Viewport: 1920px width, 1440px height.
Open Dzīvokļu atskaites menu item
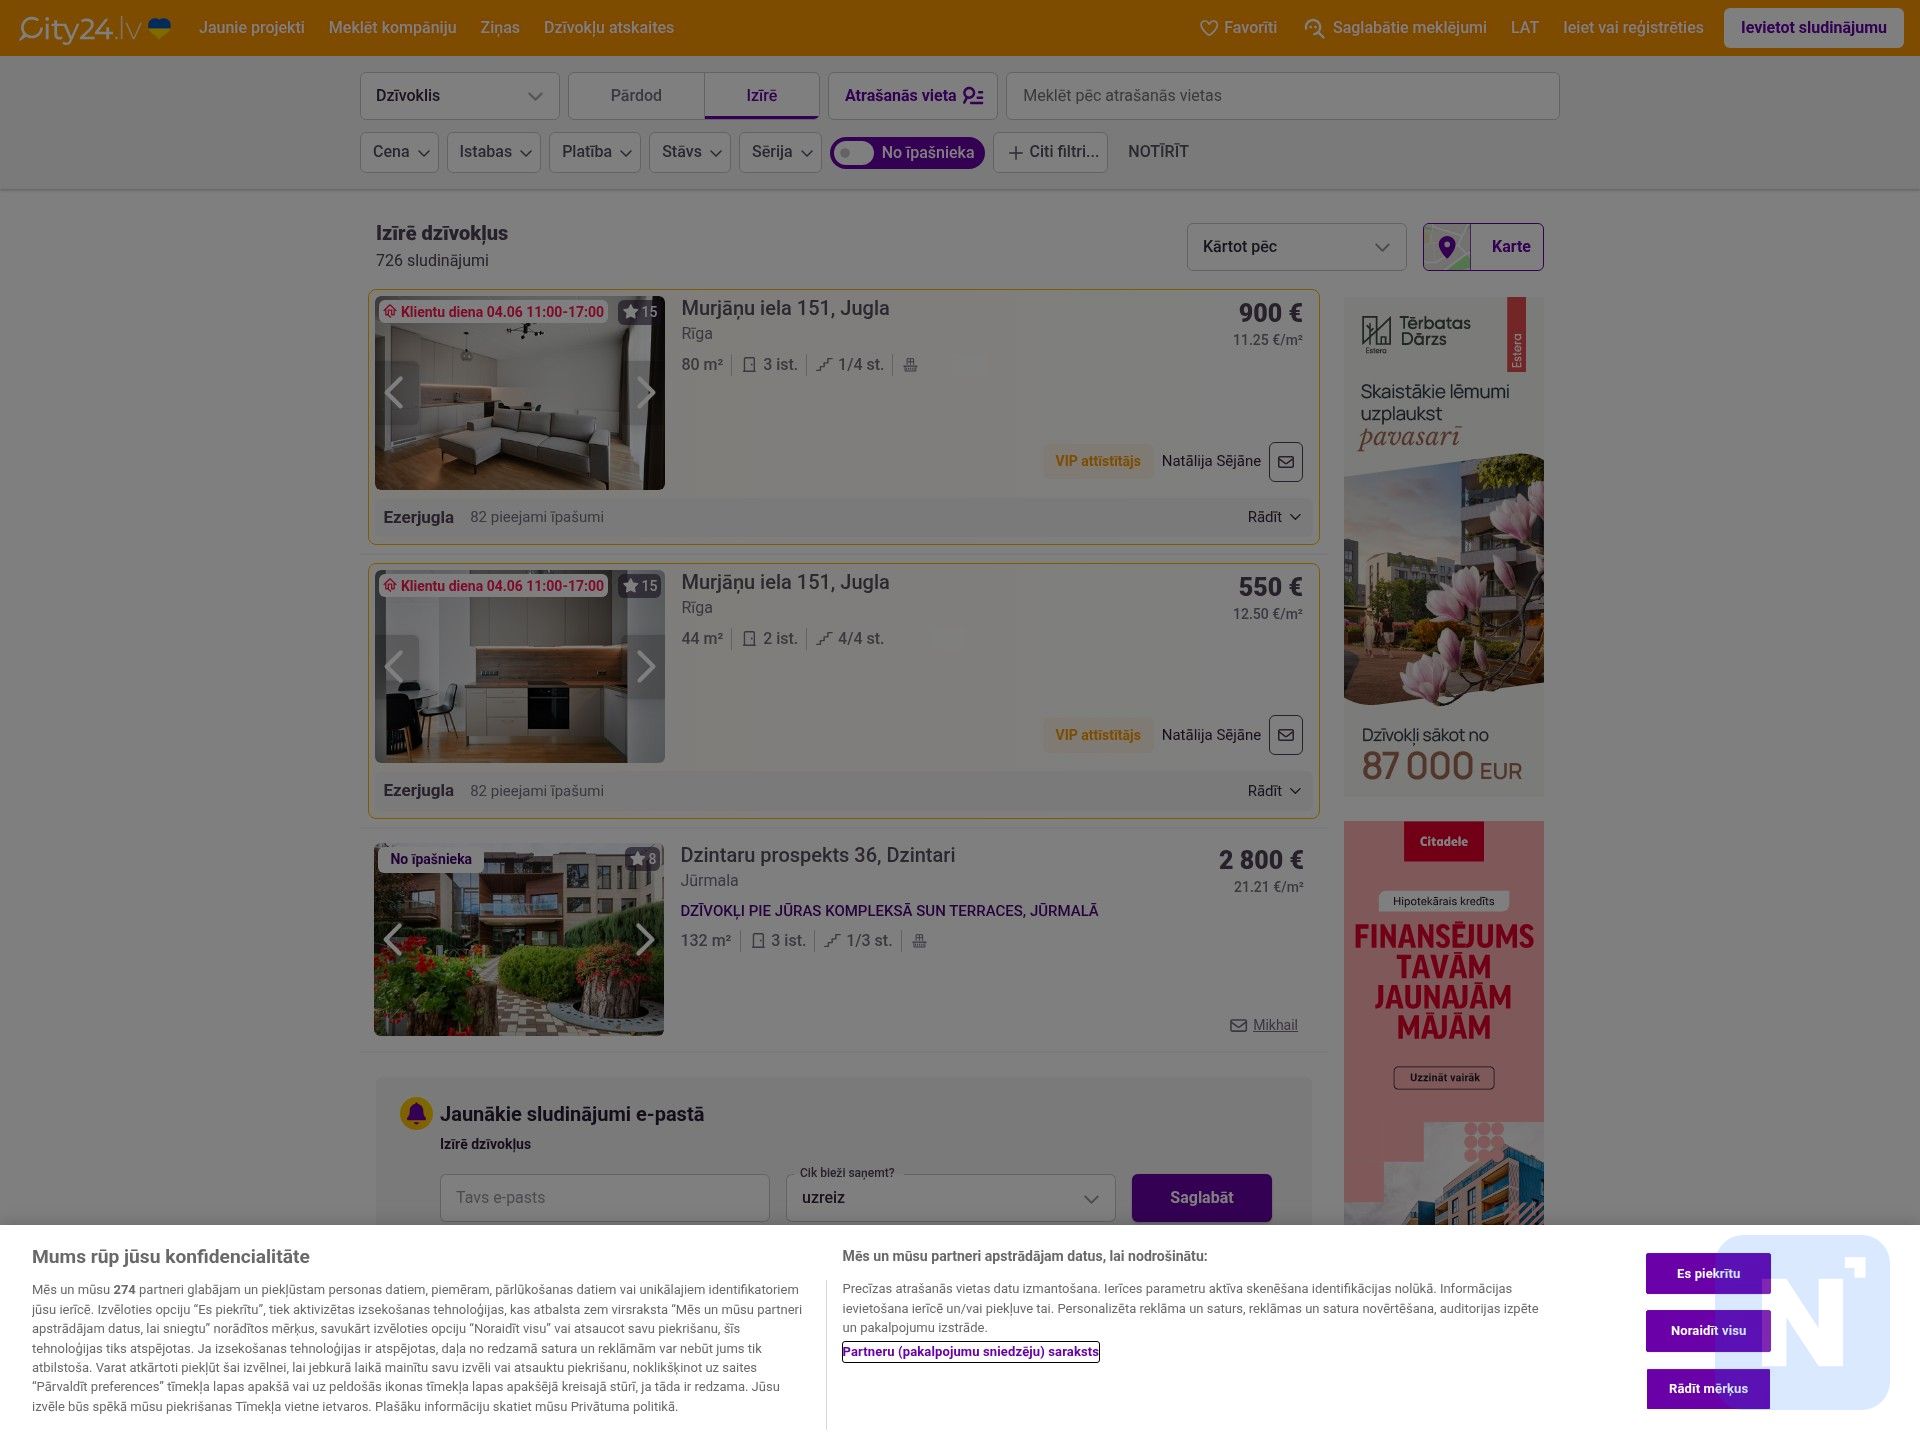click(609, 28)
